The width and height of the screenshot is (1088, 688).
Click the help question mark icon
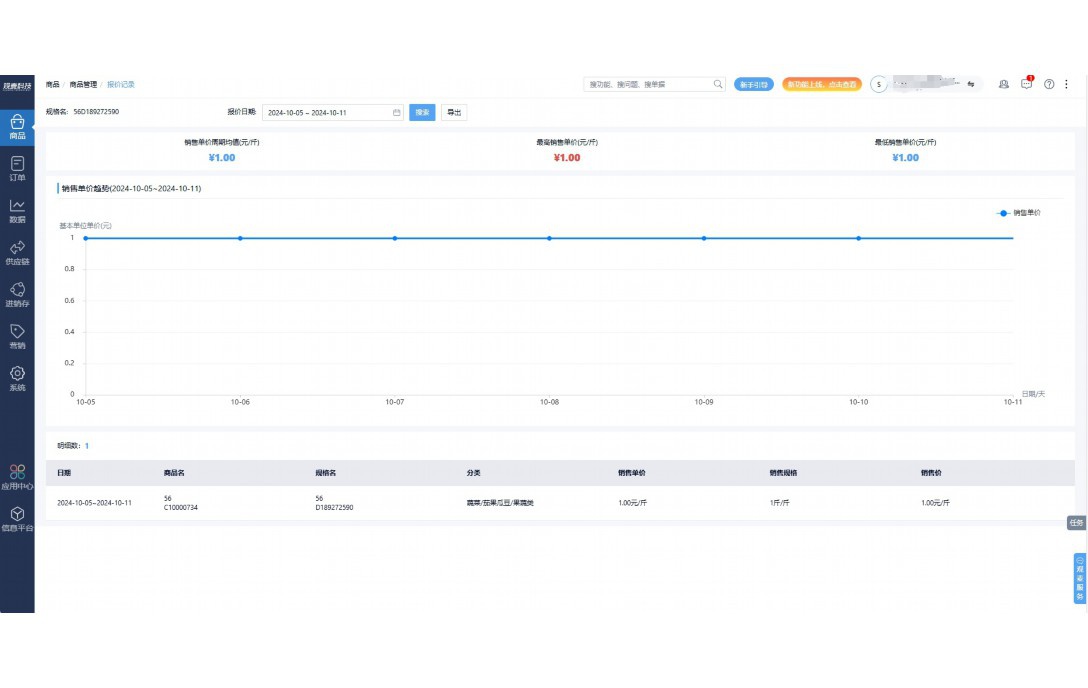(x=1049, y=84)
